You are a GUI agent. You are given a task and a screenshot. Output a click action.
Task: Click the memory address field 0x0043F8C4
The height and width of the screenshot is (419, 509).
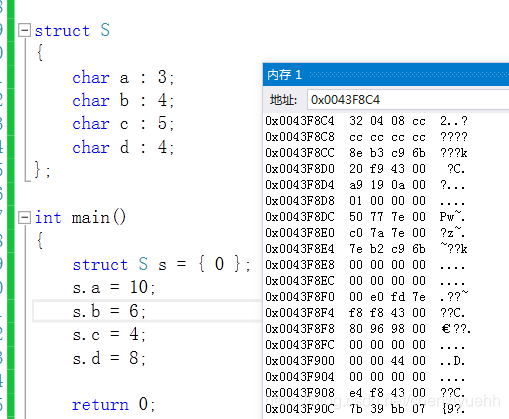tap(408, 100)
